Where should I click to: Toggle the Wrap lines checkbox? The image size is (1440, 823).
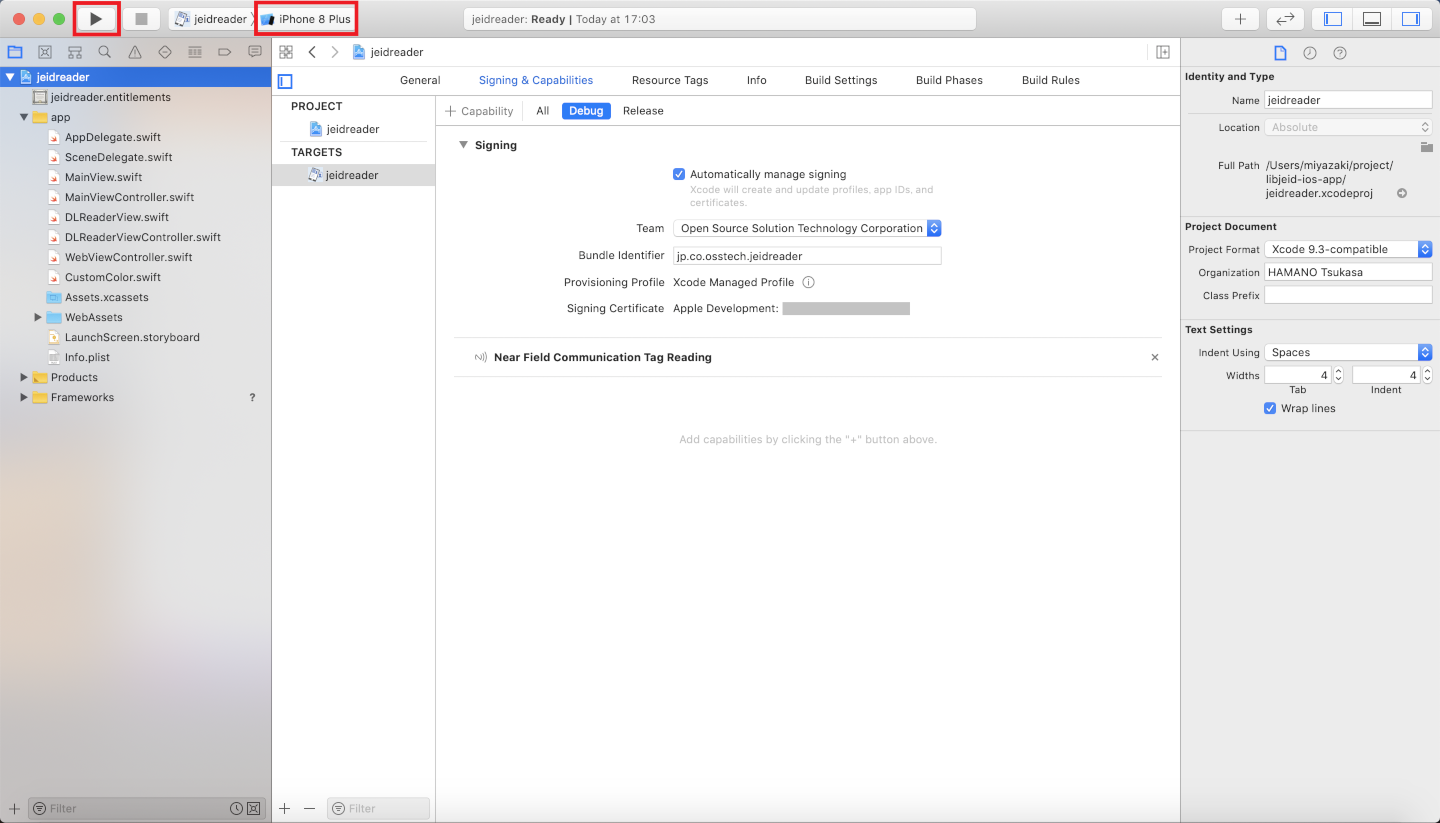pos(1270,408)
